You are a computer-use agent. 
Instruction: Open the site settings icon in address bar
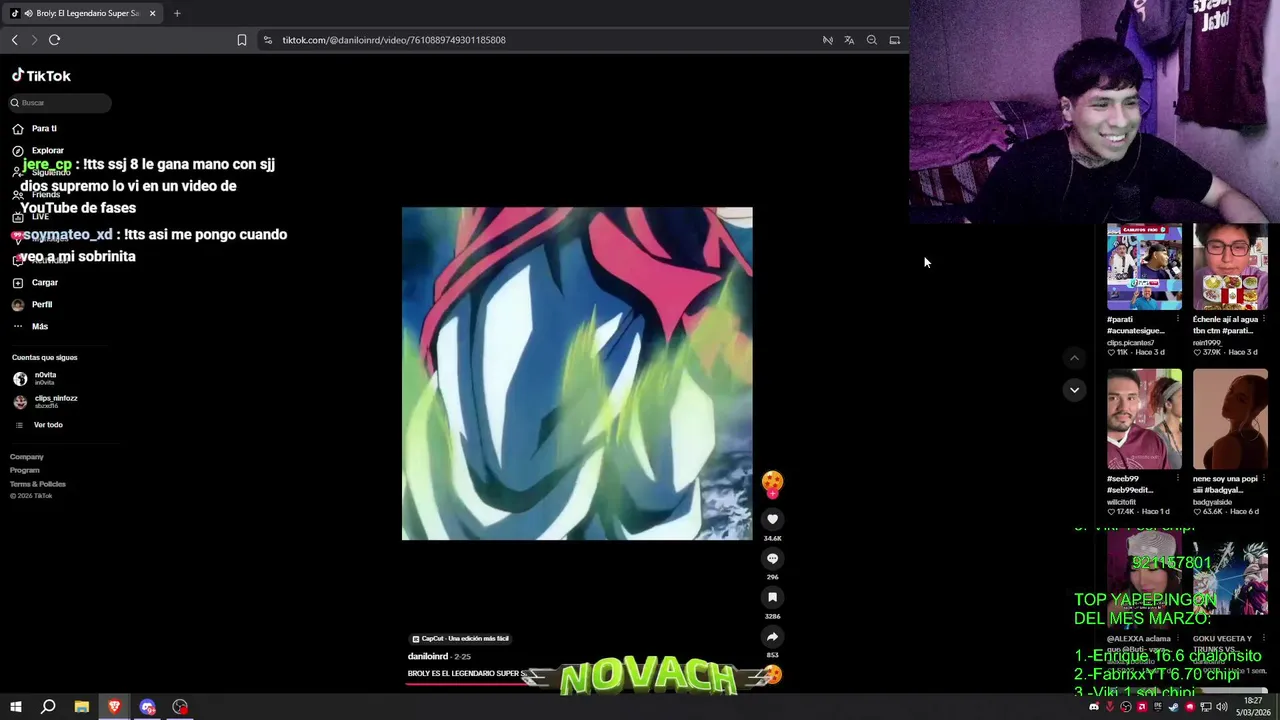(x=267, y=40)
